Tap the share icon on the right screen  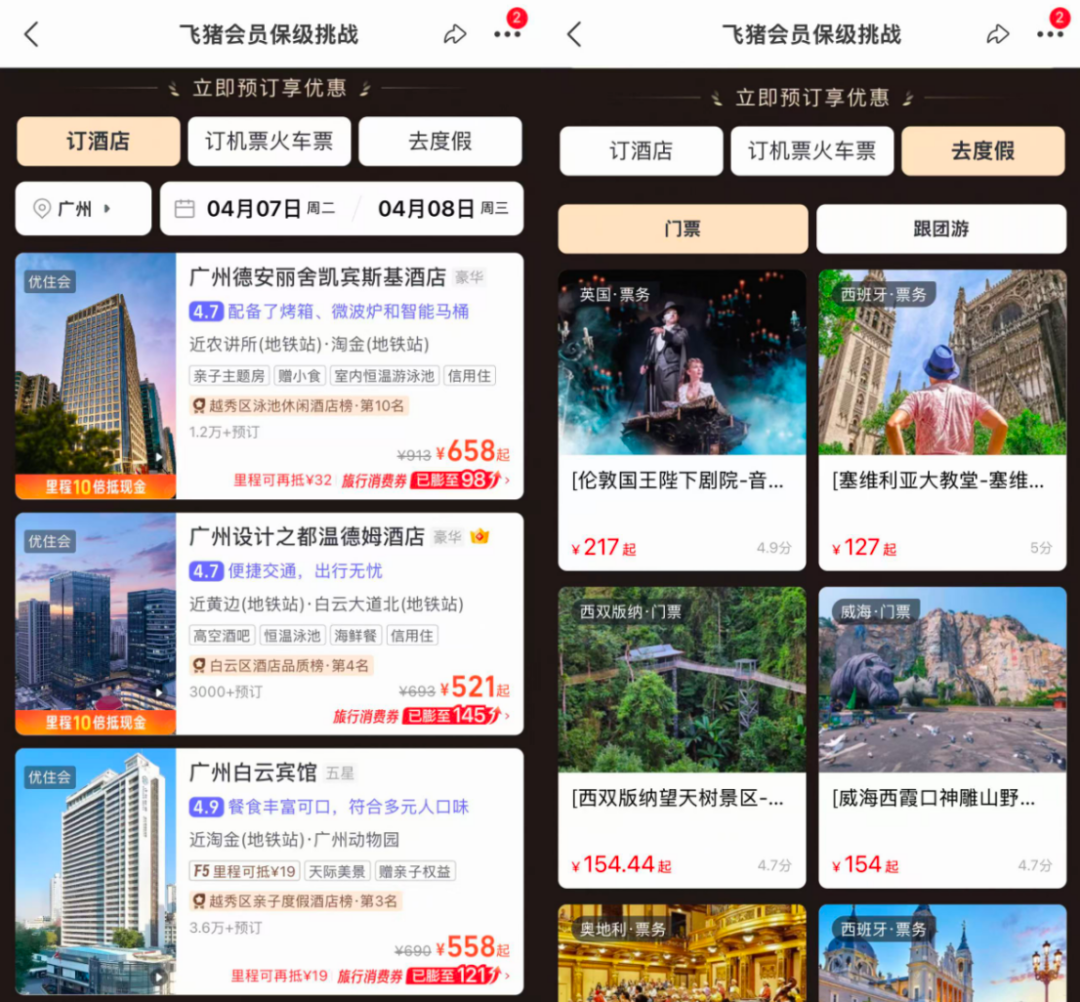(997, 33)
